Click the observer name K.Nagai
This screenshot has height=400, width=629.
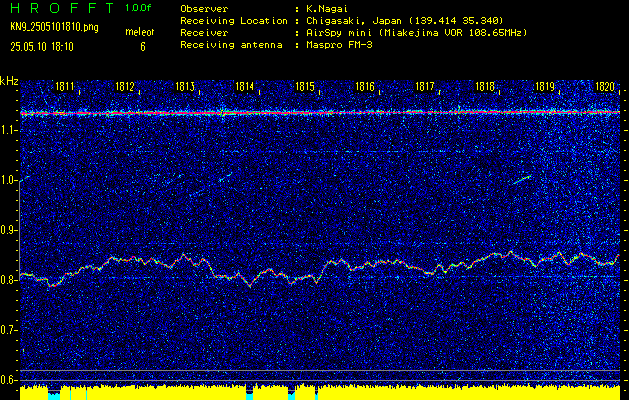[326, 8]
